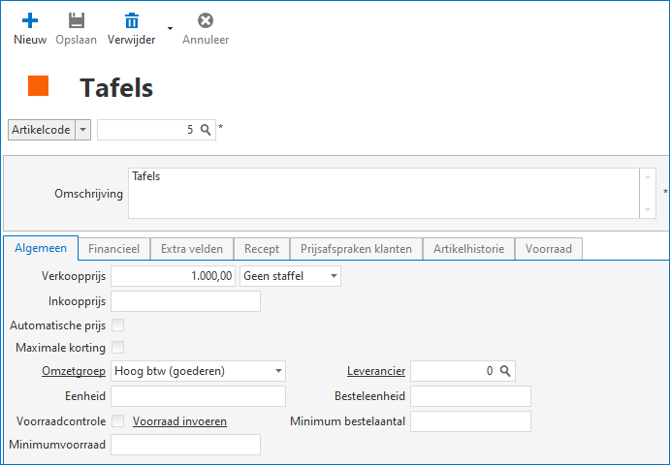Open the arrow menu beside Verwijder

pos(170,29)
